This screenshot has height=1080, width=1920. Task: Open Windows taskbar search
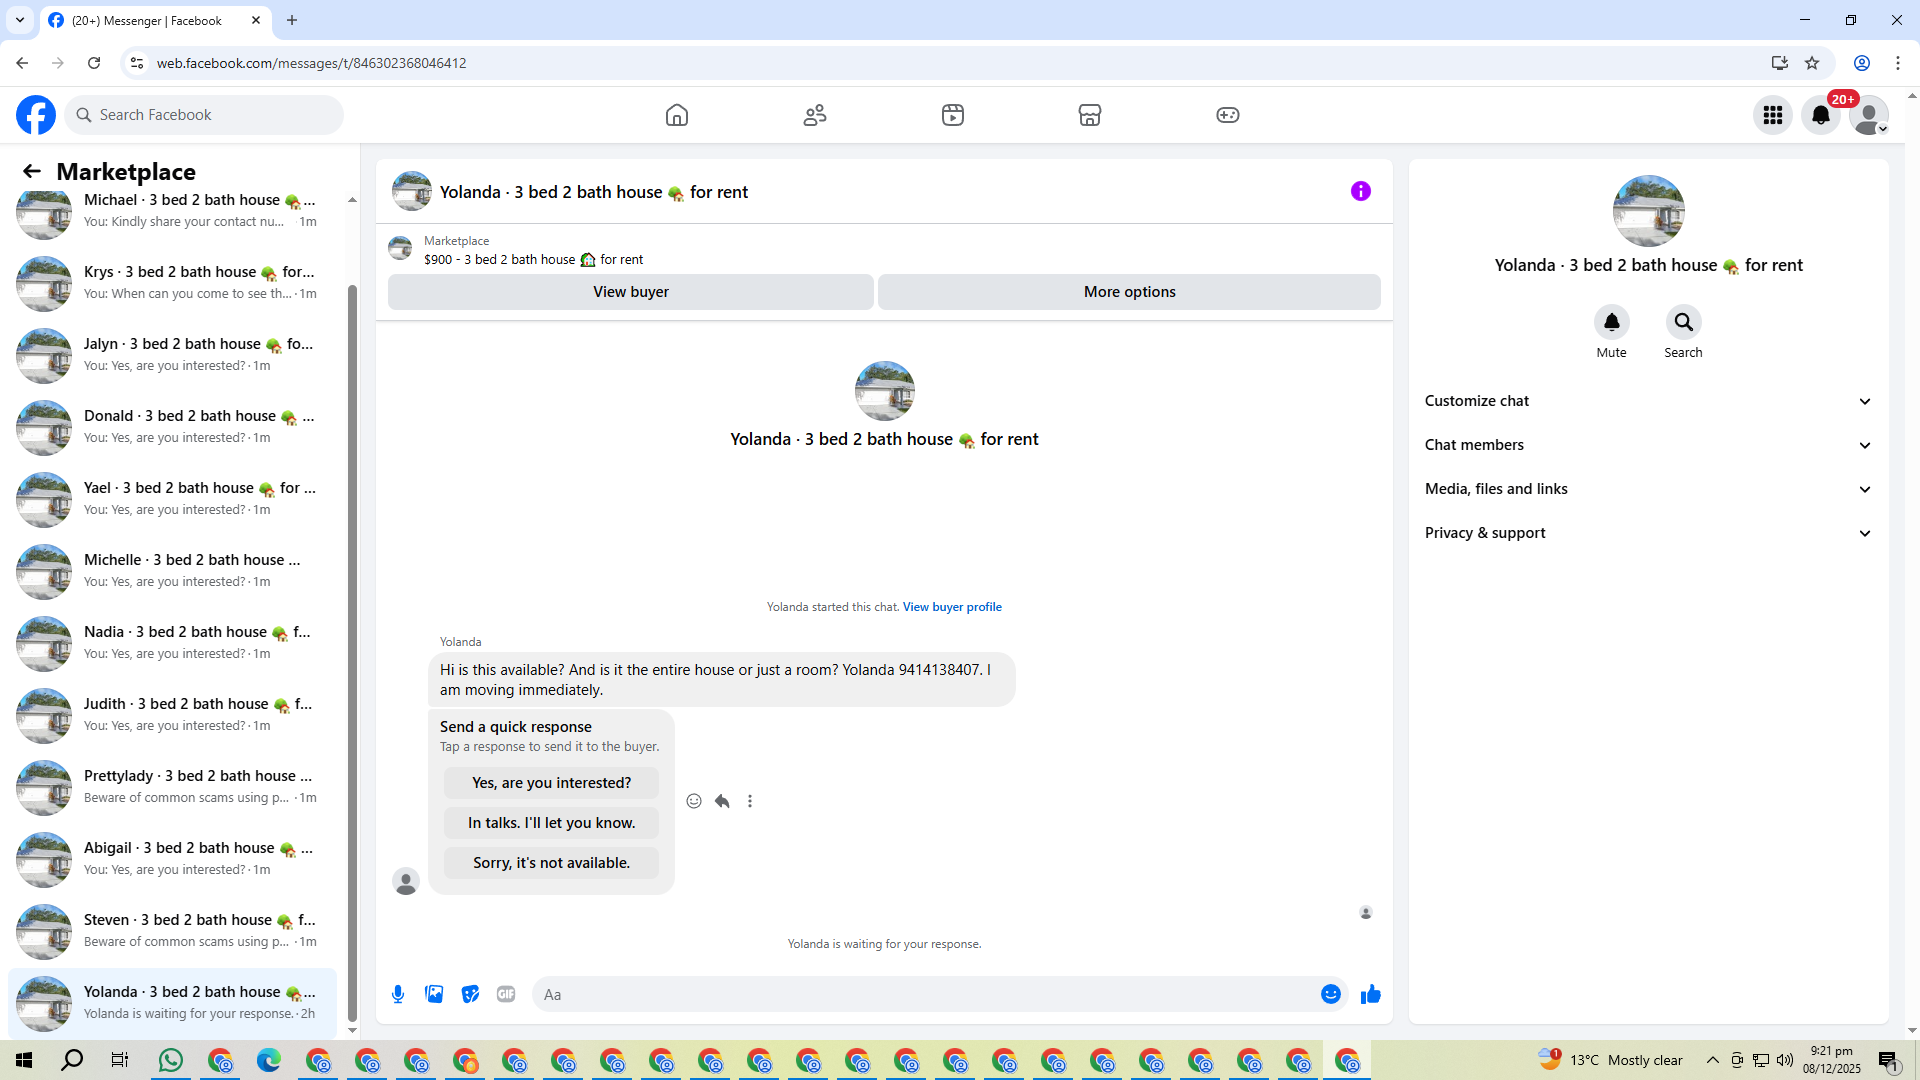(72, 1060)
